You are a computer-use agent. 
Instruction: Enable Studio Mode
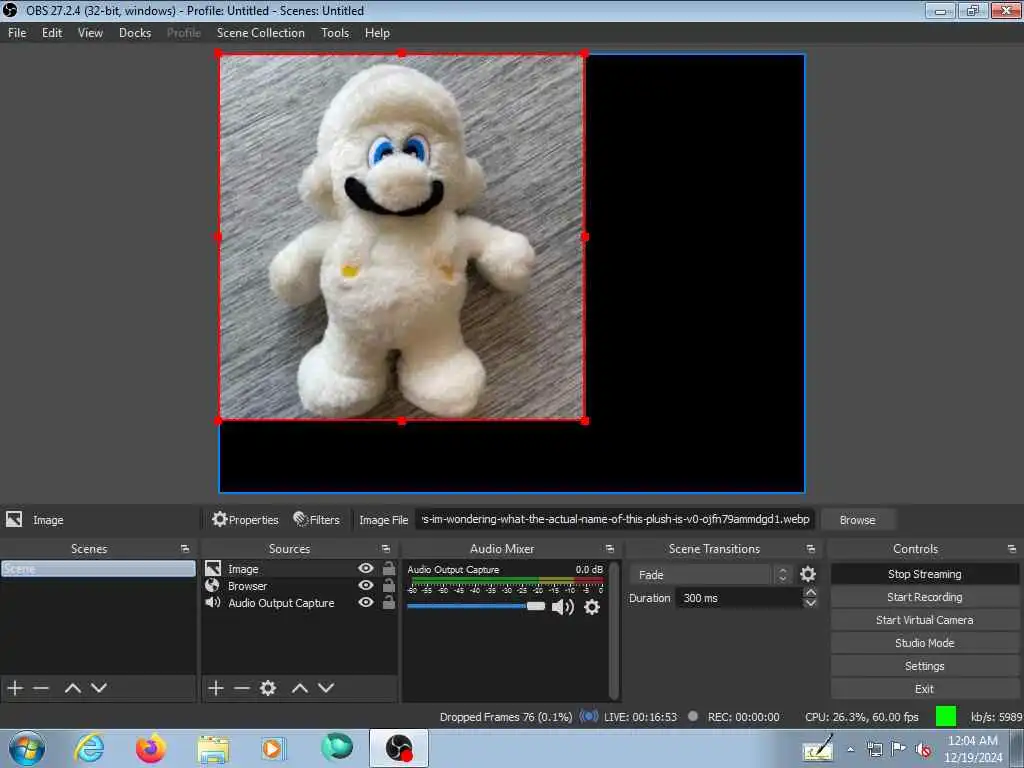pos(924,643)
